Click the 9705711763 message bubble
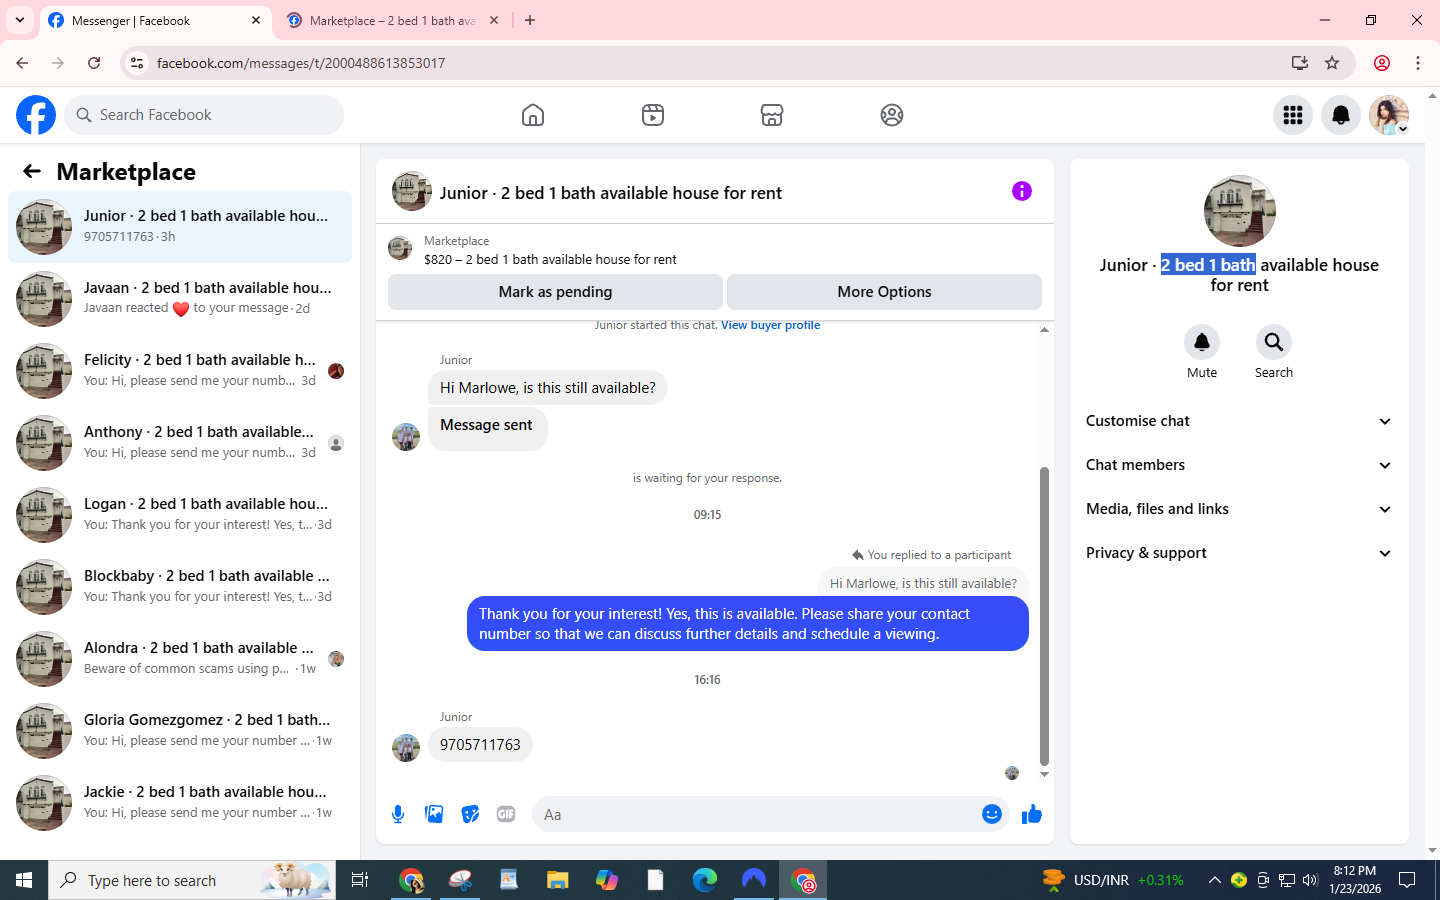The image size is (1440, 900). click(480, 745)
